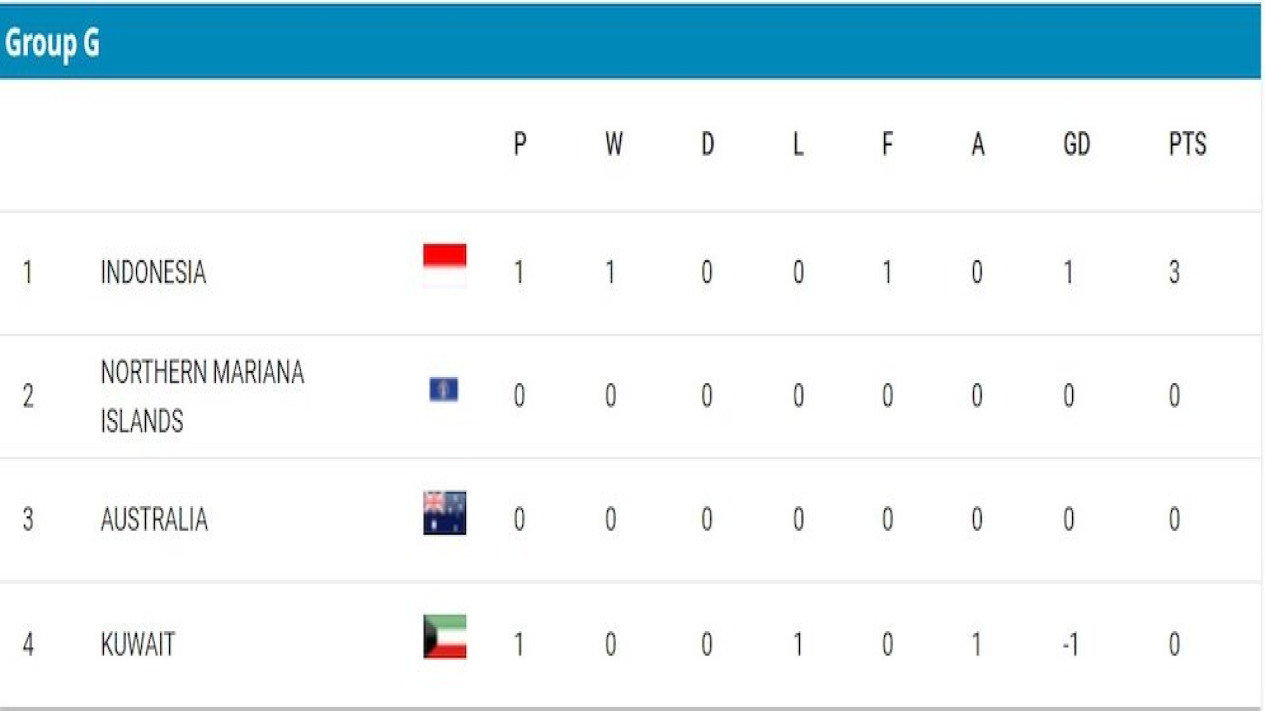Click the W column header
The width and height of the screenshot is (1265, 711).
coord(613,145)
